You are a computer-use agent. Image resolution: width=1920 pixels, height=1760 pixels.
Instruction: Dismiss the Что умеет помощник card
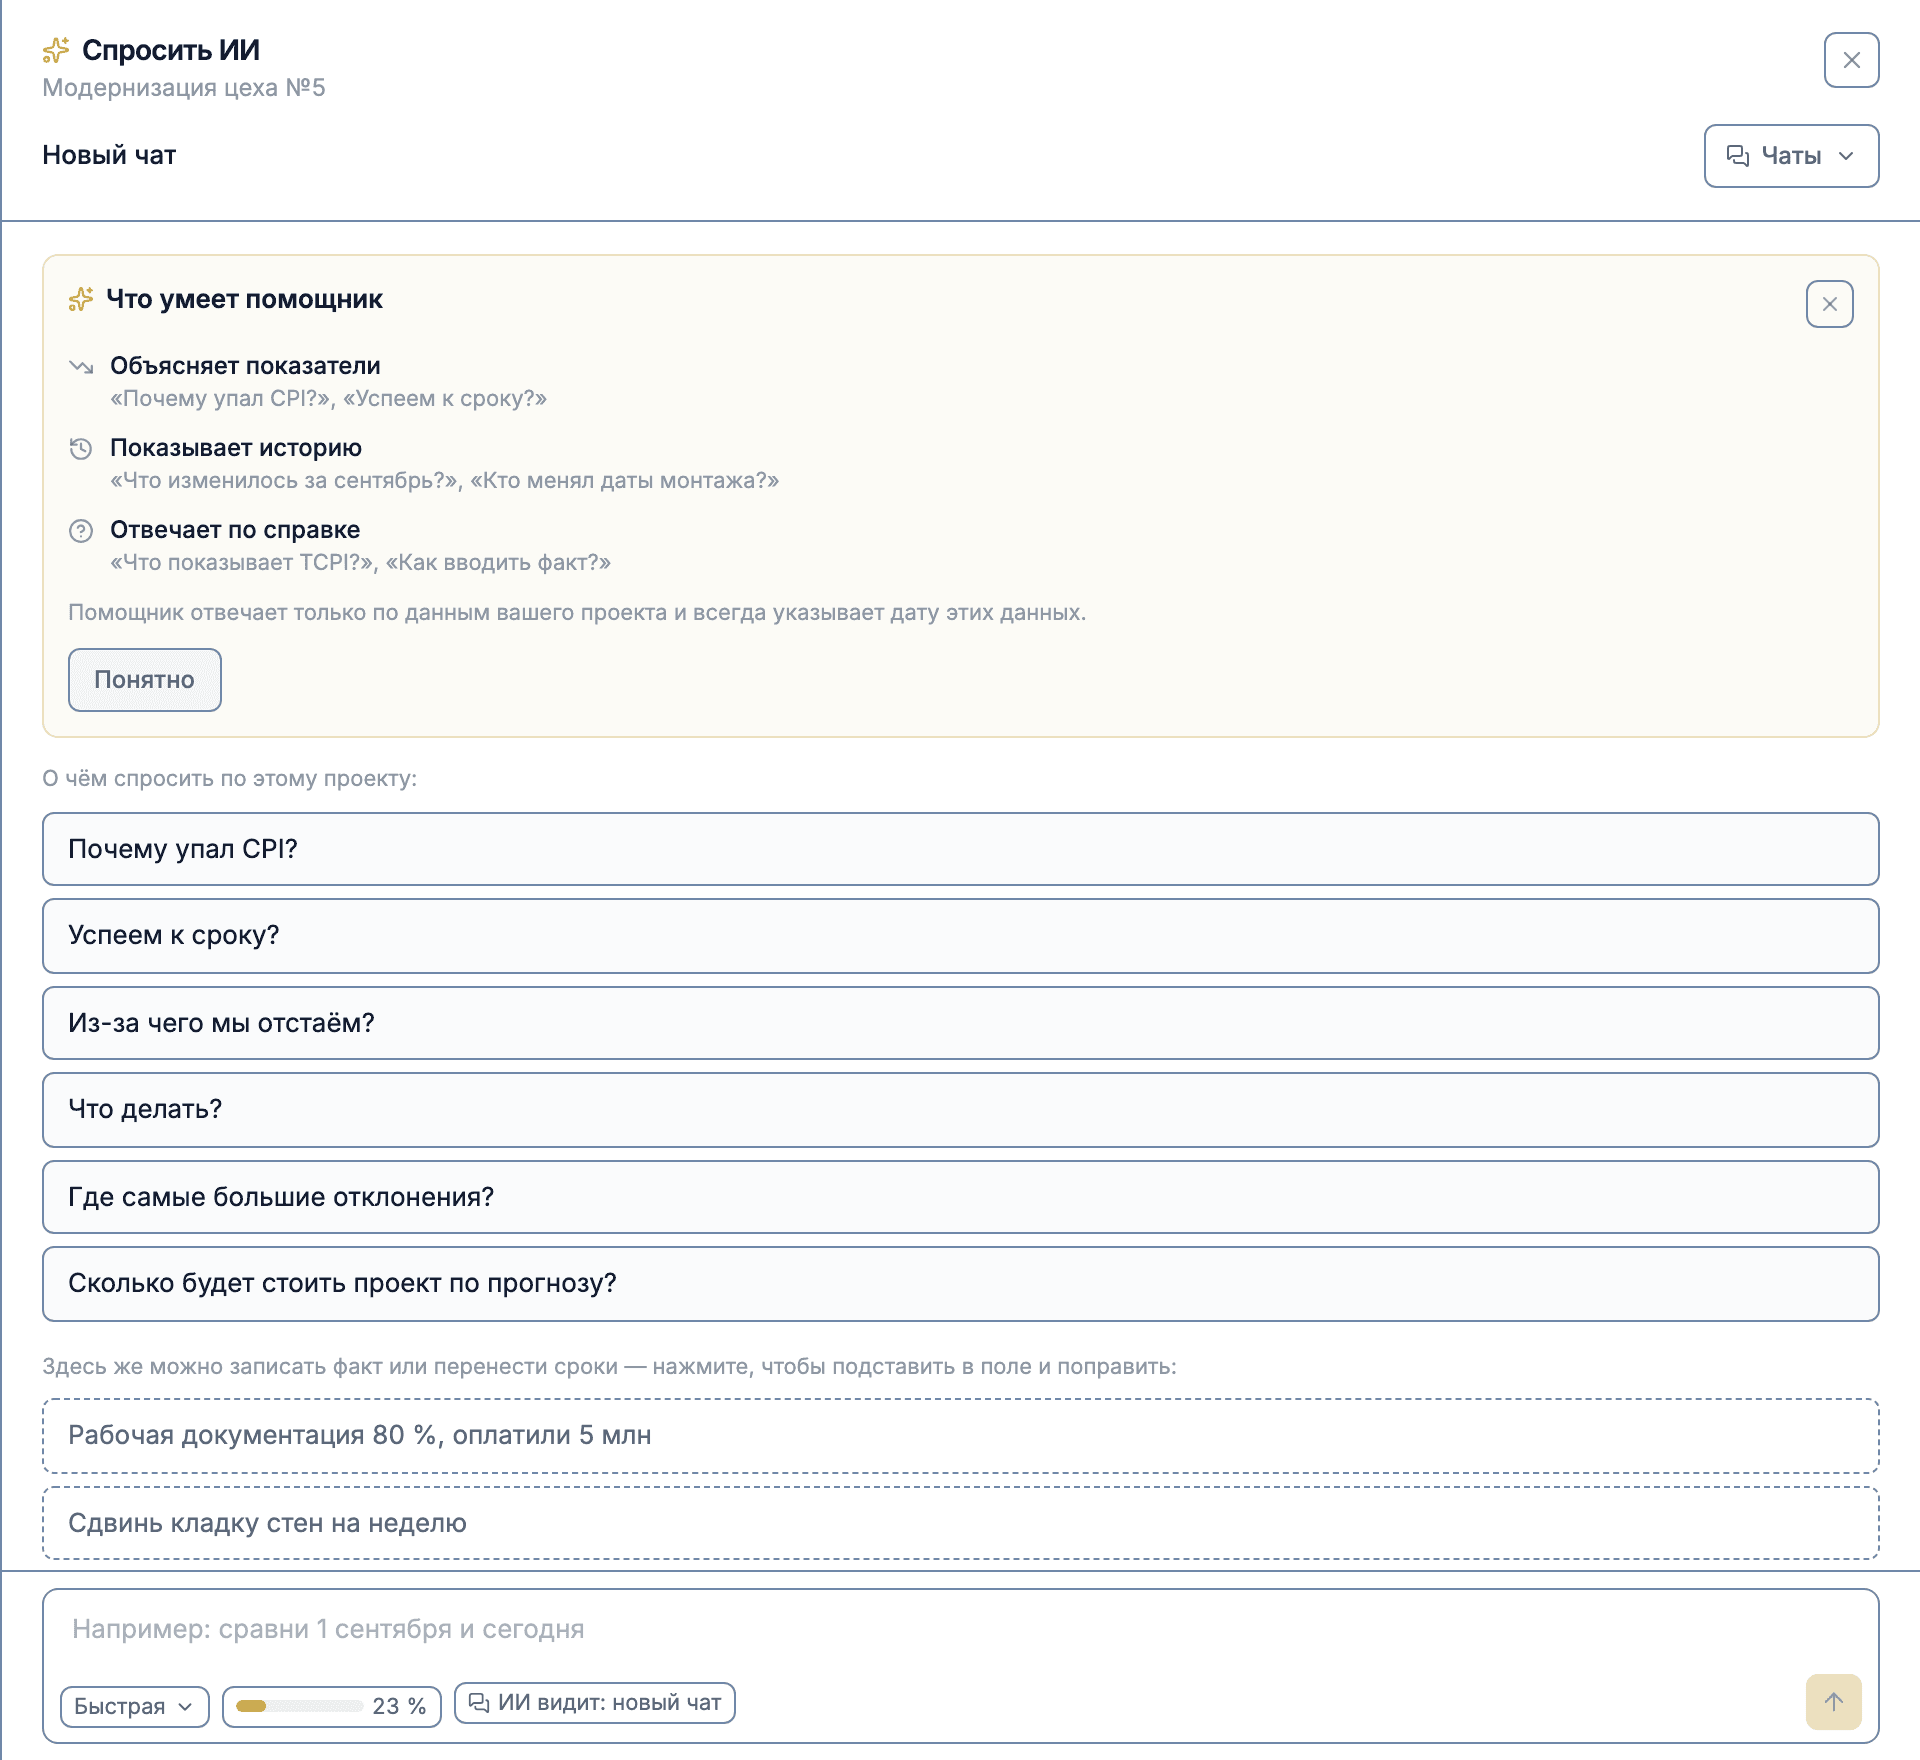click(1829, 304)
